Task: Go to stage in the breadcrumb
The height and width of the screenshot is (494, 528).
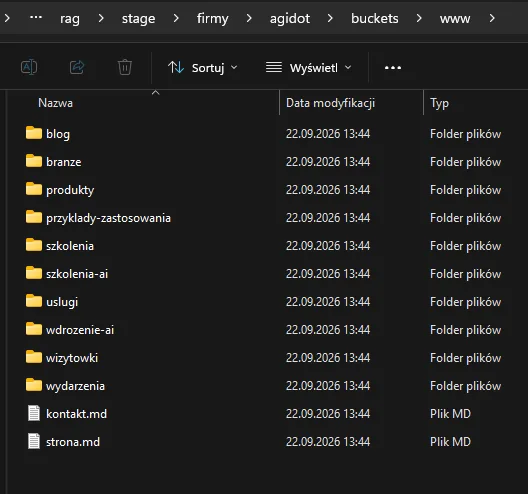Action: 138,19
